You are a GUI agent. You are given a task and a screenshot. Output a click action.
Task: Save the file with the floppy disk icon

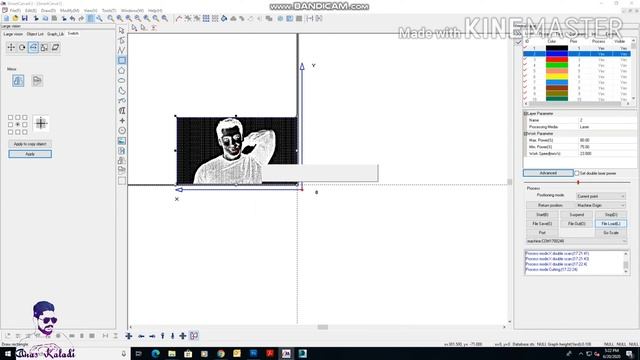tap(24, 18)
